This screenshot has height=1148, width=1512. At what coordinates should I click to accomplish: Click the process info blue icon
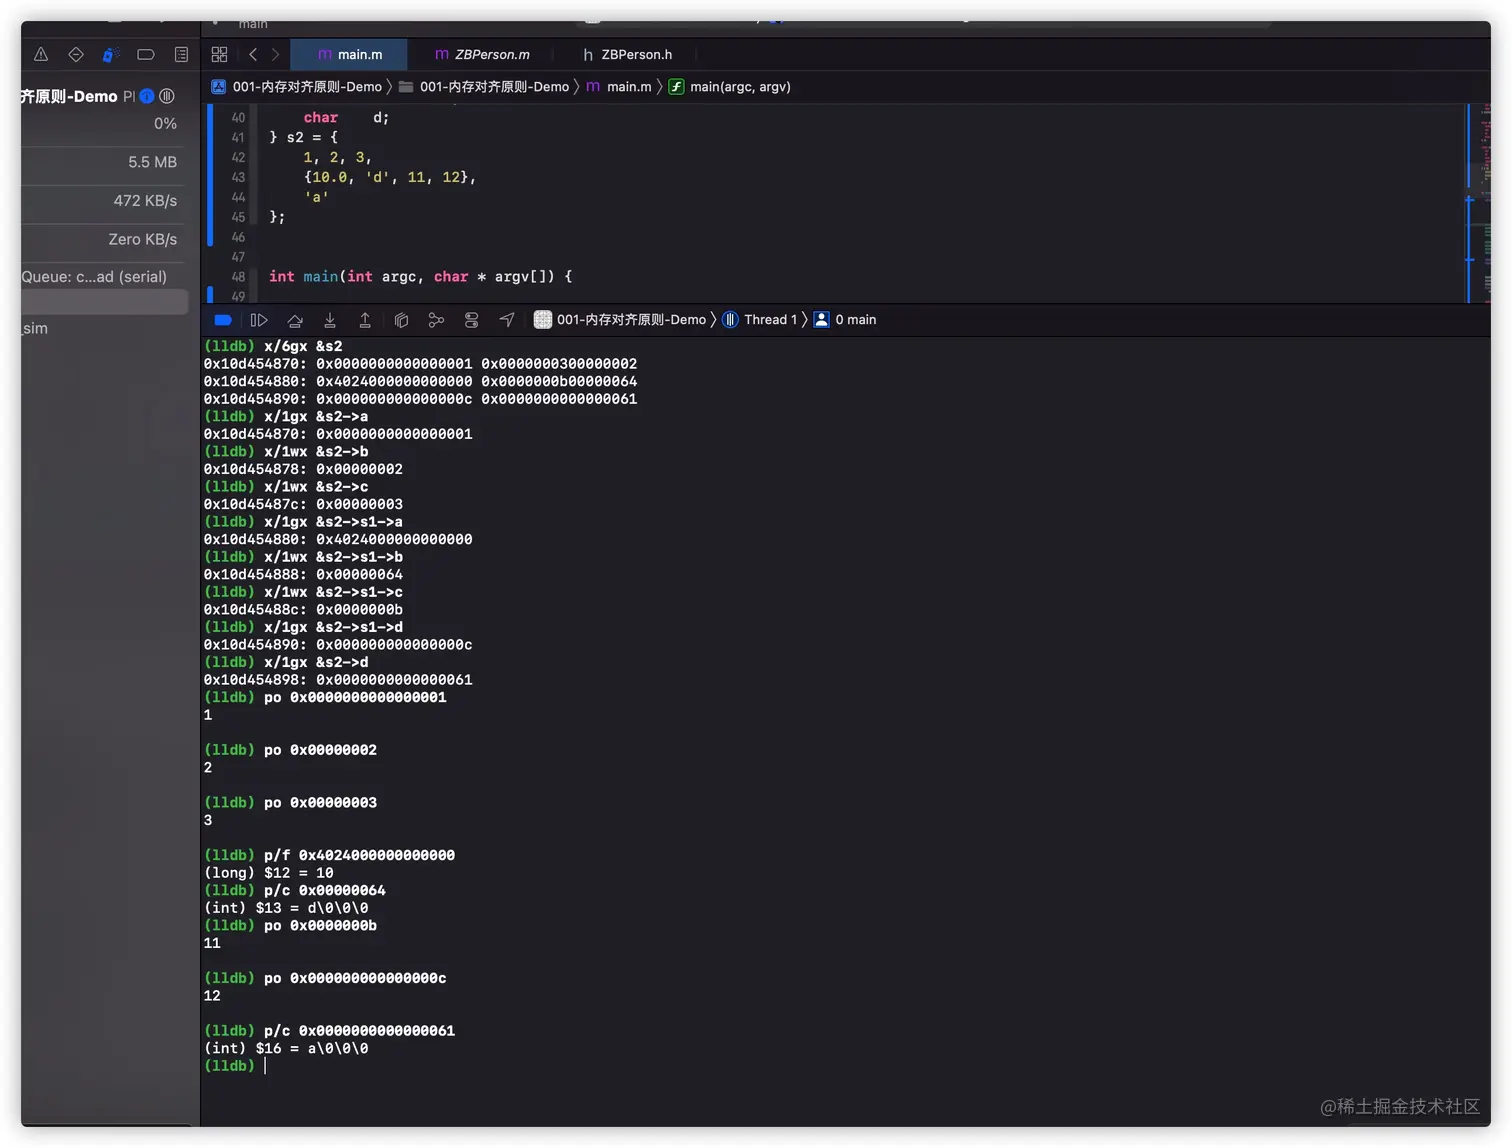point(147,96)
